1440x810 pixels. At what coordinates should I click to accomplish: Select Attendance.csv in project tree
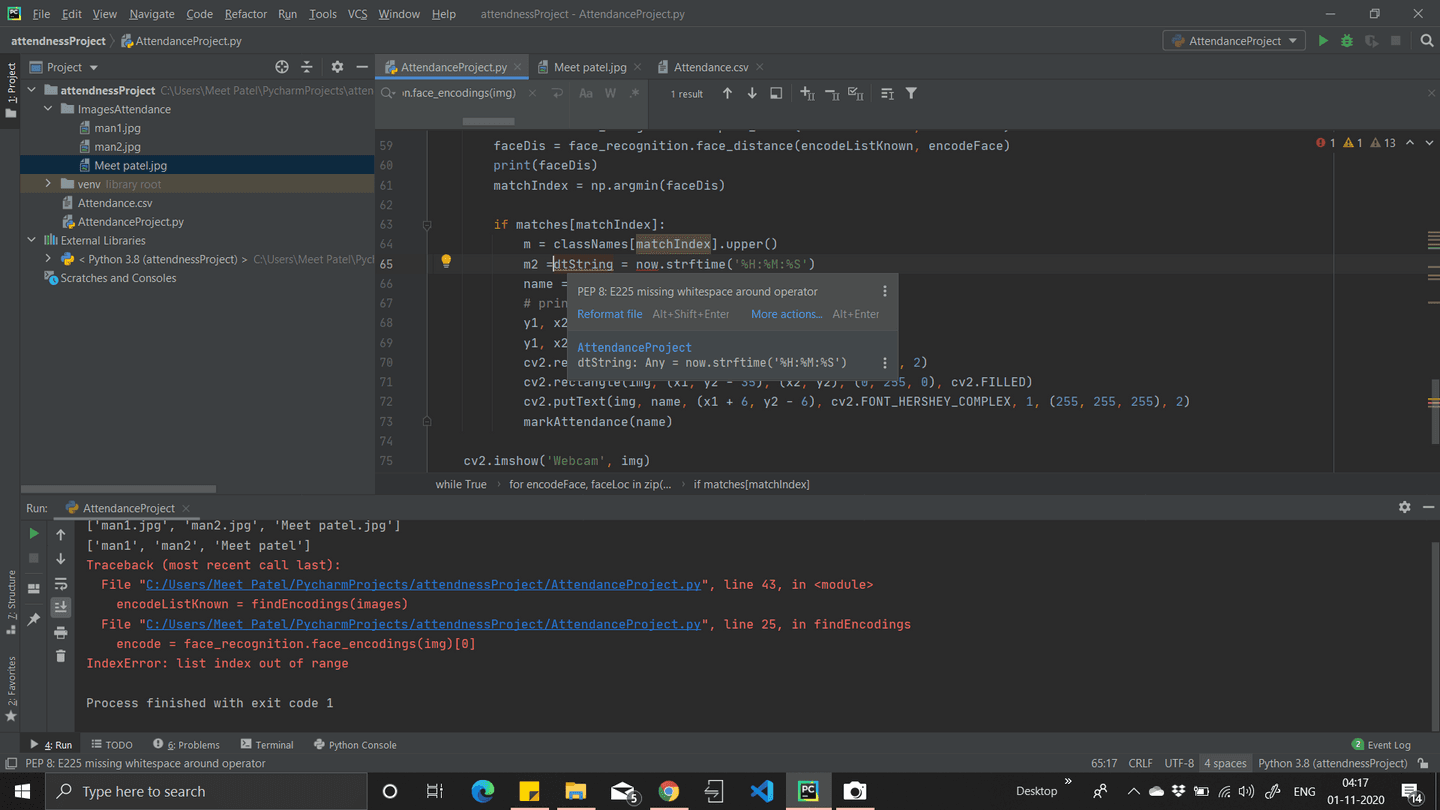tap(115, 203)
